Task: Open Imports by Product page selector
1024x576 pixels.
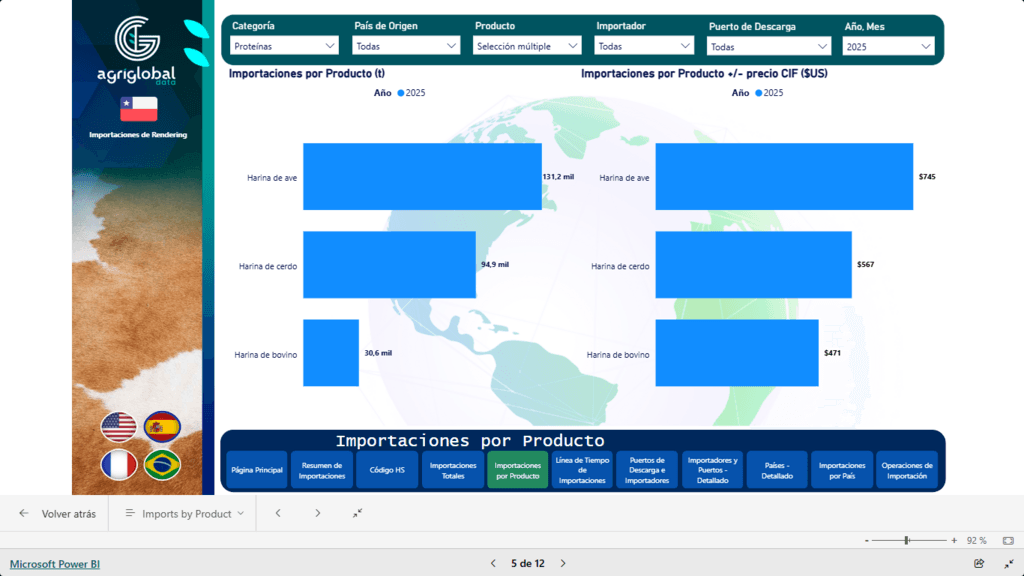Action: click(x=184, y=513)
